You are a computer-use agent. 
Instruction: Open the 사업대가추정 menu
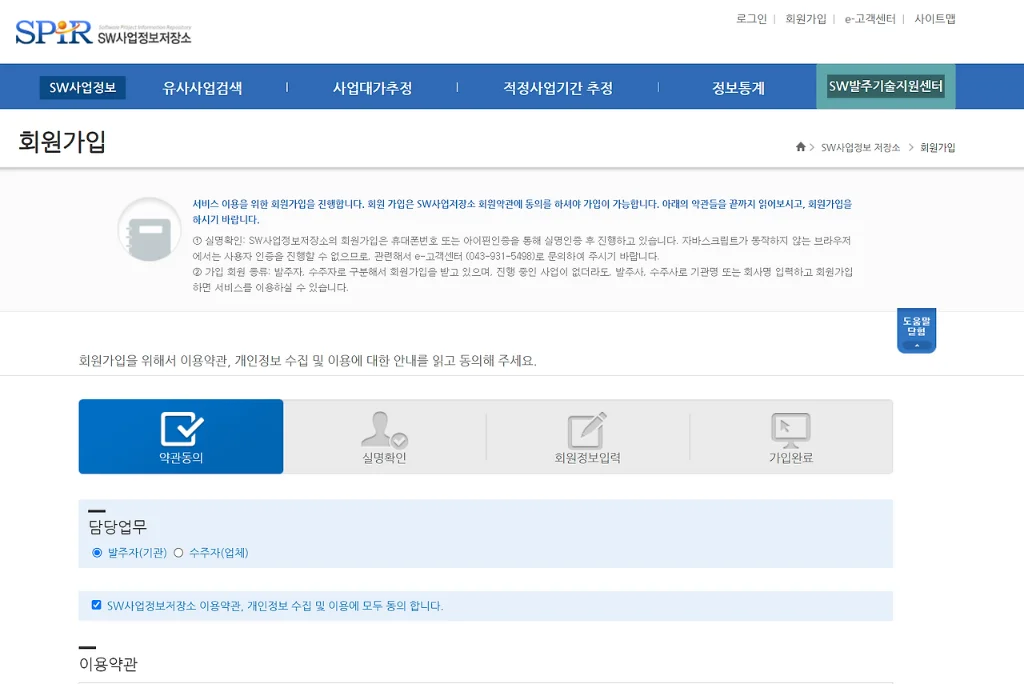372,88
